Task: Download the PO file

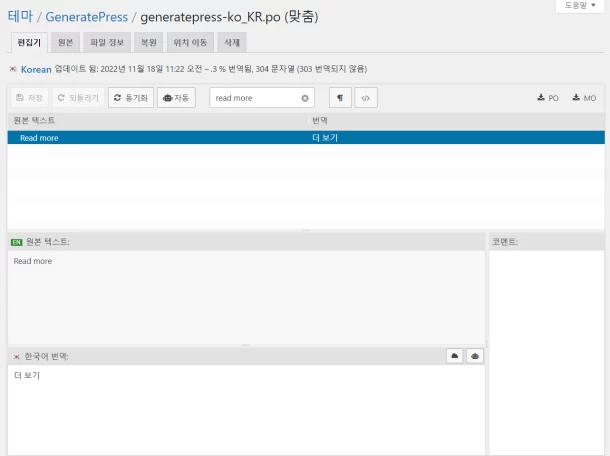Action: pos(548,98)
